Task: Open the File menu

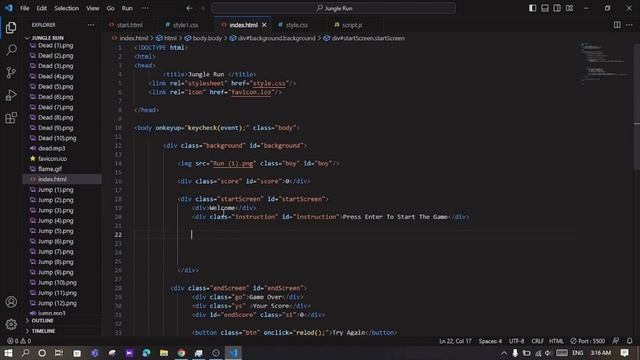Action: (24, 8)
